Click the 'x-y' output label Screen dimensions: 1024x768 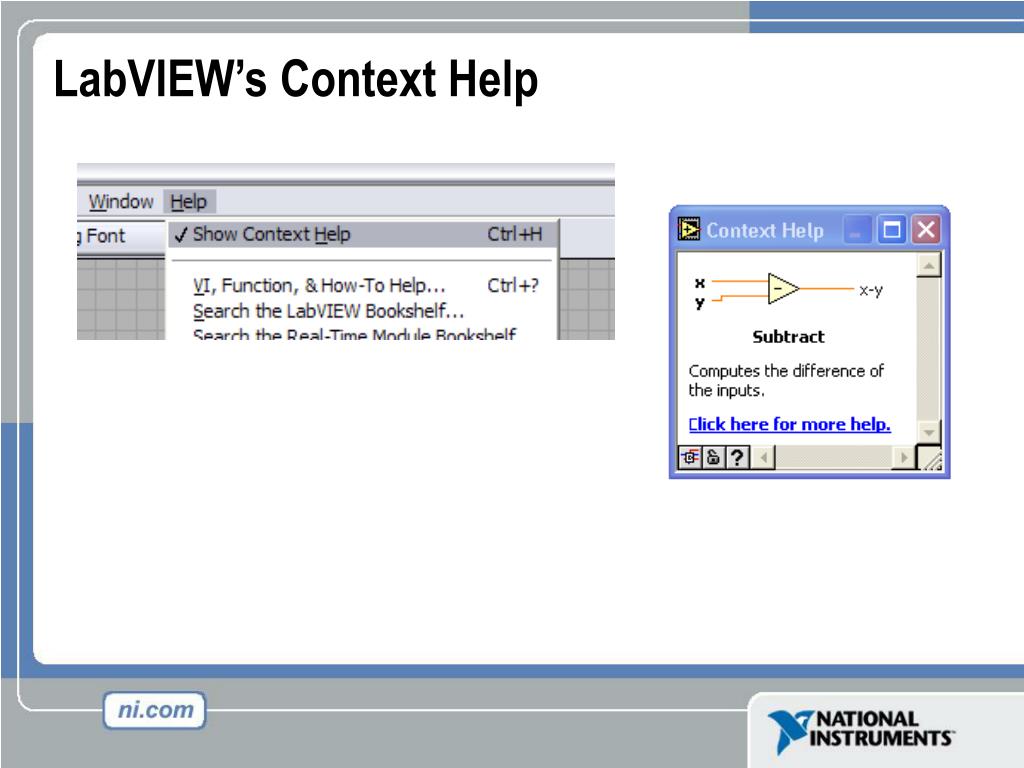(x=871, y=290)
